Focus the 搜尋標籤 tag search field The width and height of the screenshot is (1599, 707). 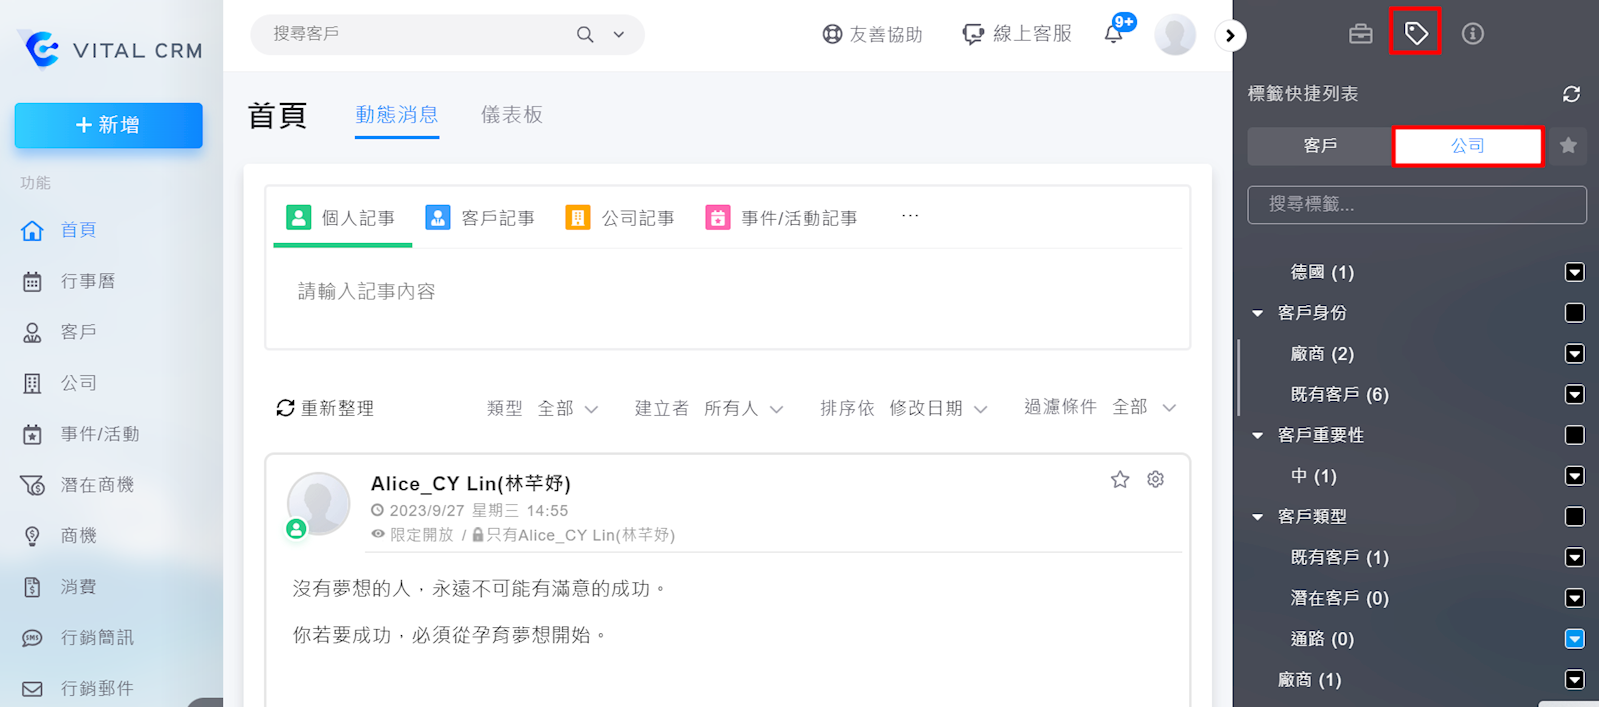(x=1417, y=204)
